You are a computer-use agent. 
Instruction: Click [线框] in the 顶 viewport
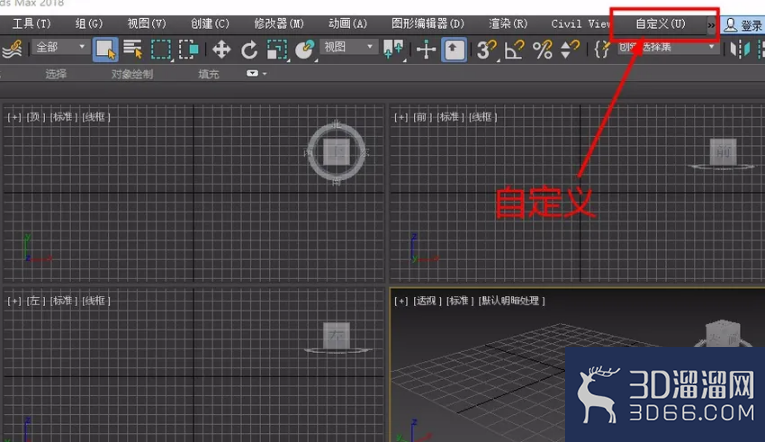point(96,117)
